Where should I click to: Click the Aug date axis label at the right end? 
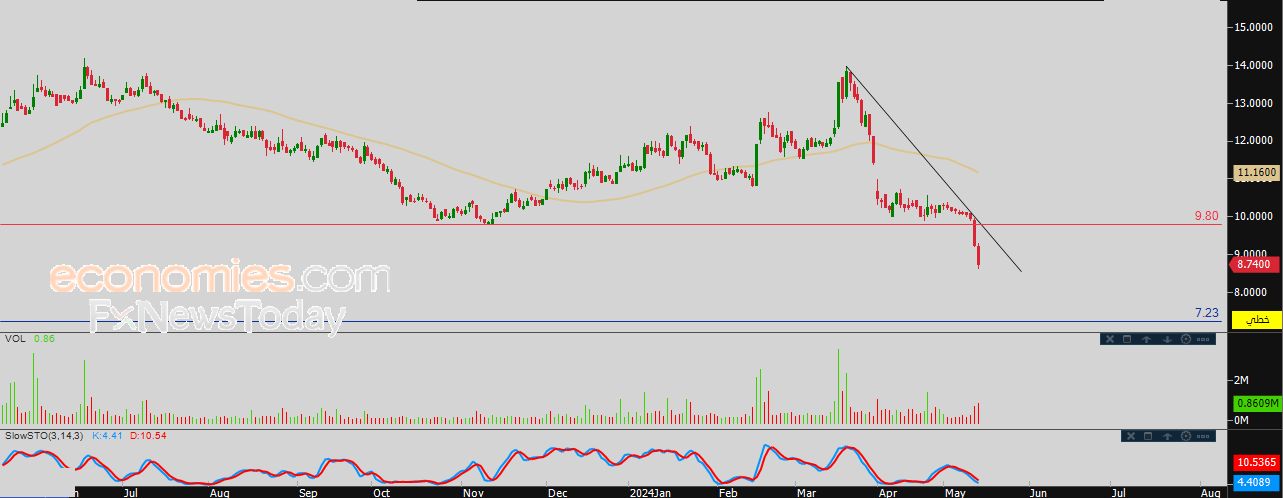[x=1209, y=493]
